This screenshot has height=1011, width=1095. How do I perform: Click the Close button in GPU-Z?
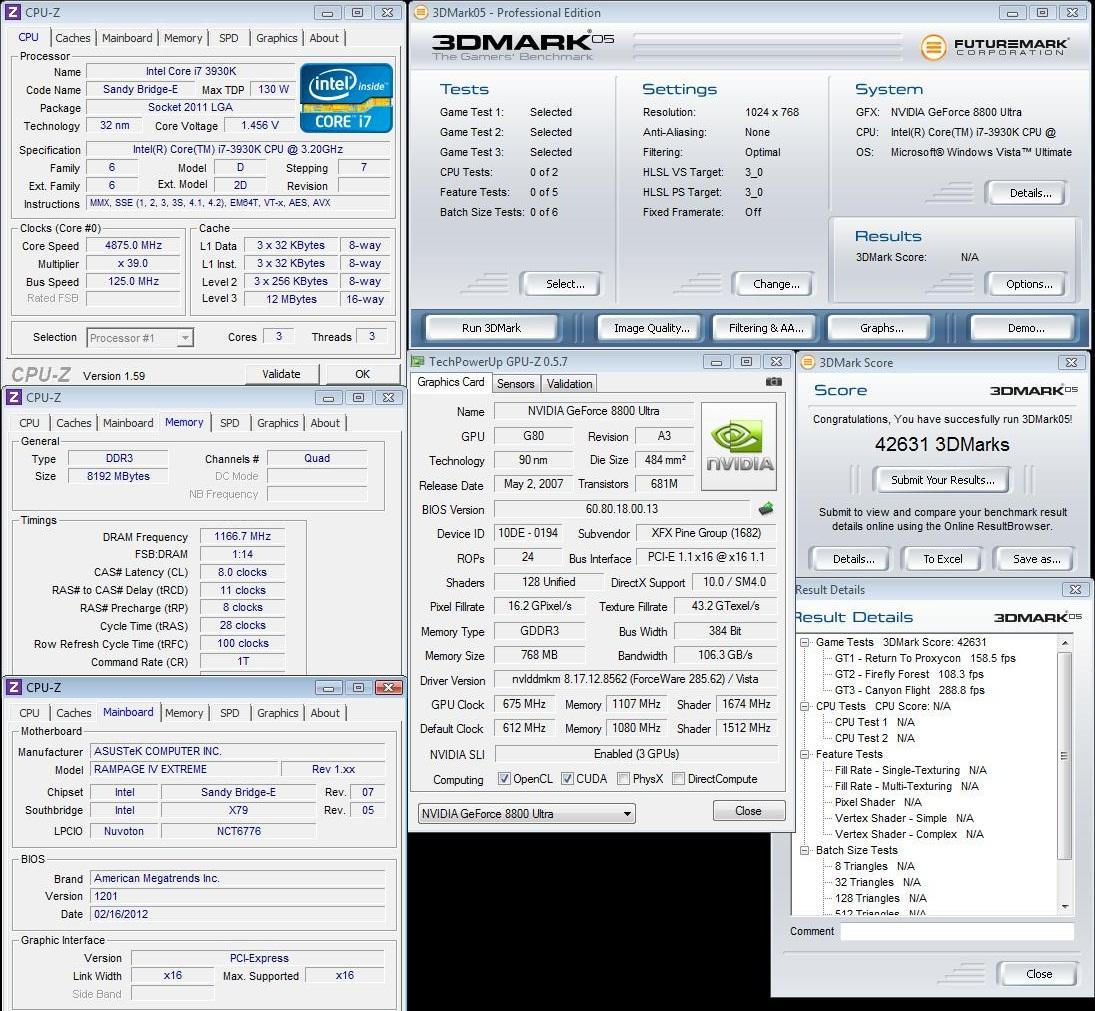tap(748, 811)
